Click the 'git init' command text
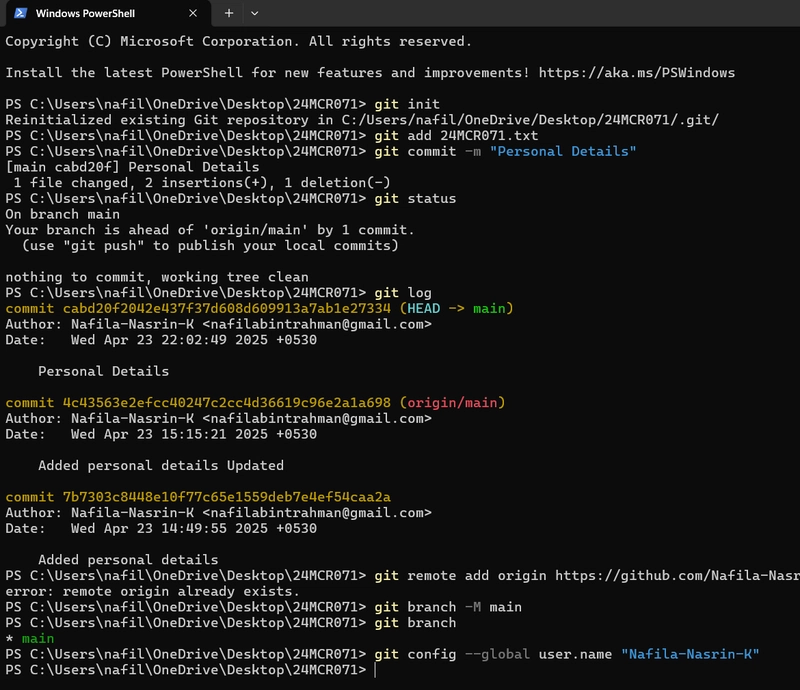The image size is (800, 690). coord(407,104)
